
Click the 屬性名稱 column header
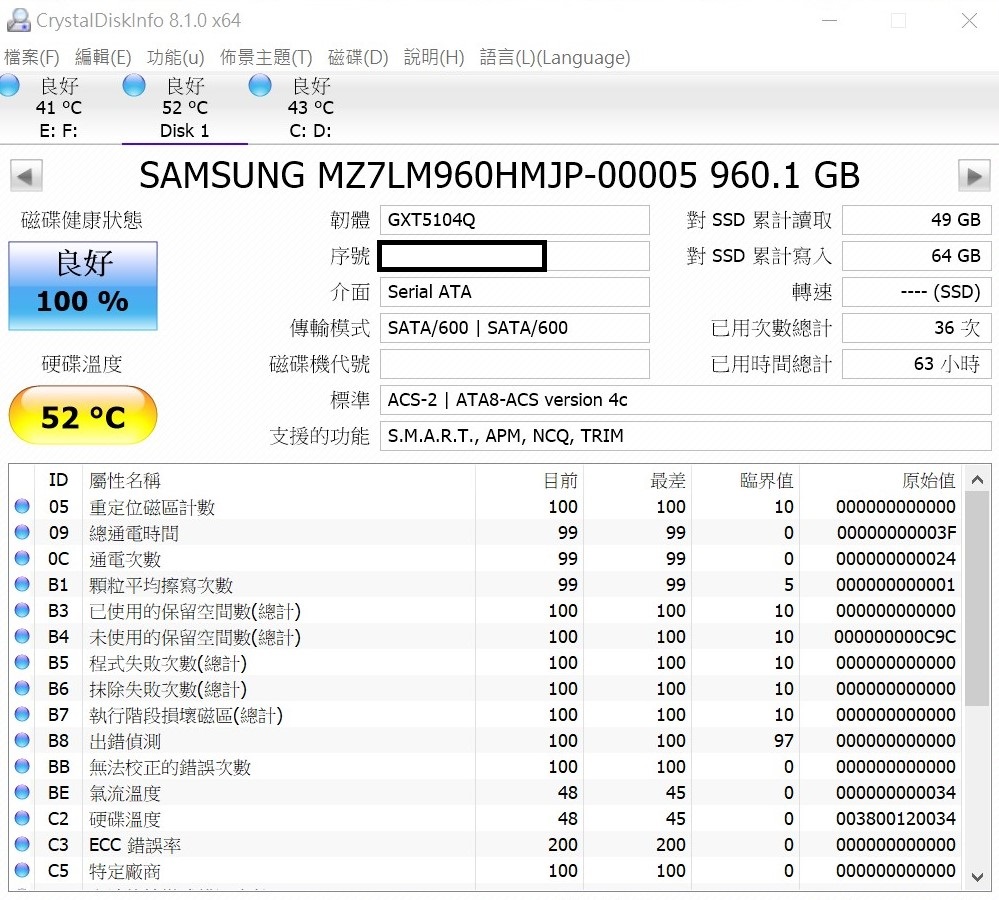click(125, 480)
